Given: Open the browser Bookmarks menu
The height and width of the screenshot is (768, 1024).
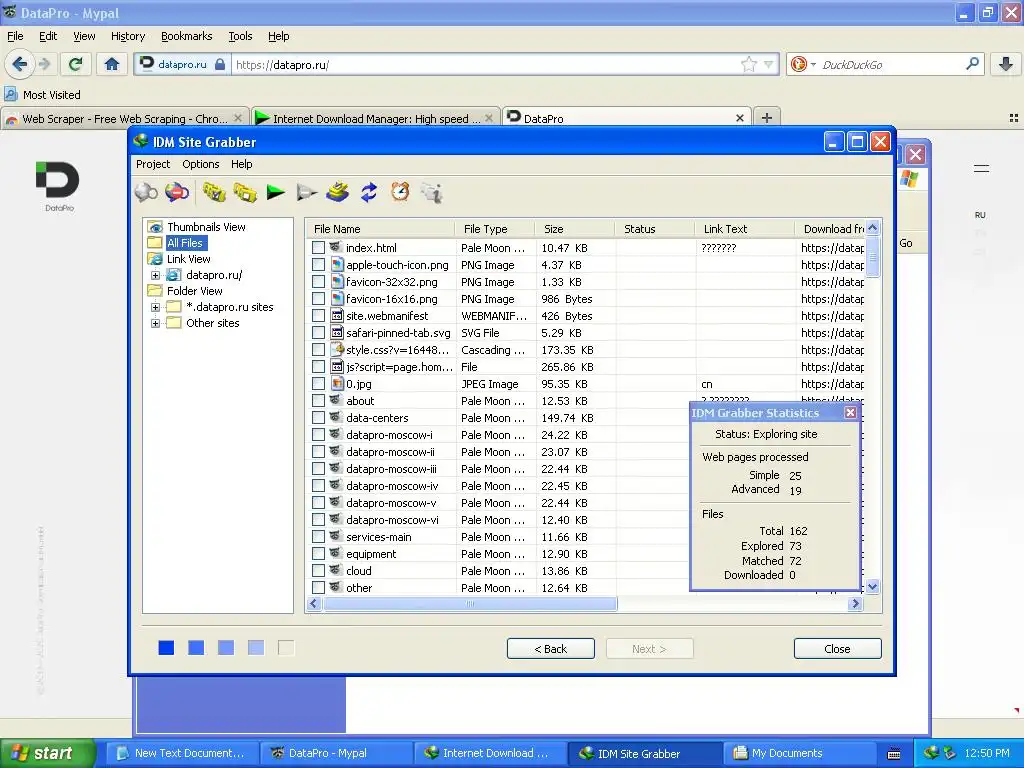Looking at the screenshot, I should (186, 36).
